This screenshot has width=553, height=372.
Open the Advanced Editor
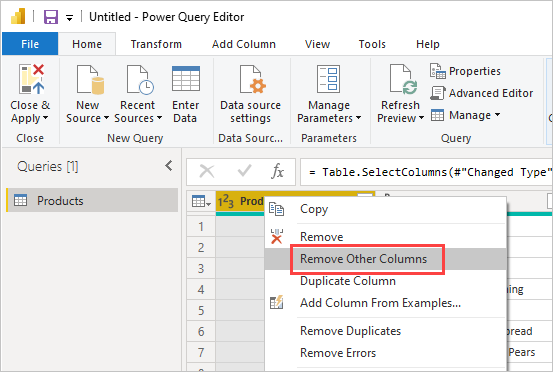tap(481, 93)
